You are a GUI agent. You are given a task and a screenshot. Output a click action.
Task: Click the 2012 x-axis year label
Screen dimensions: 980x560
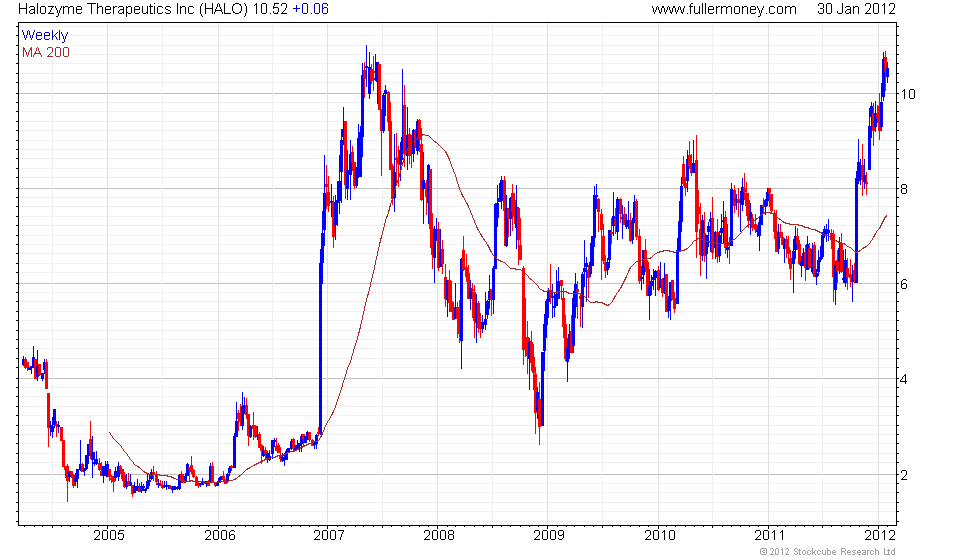point(879,535)
